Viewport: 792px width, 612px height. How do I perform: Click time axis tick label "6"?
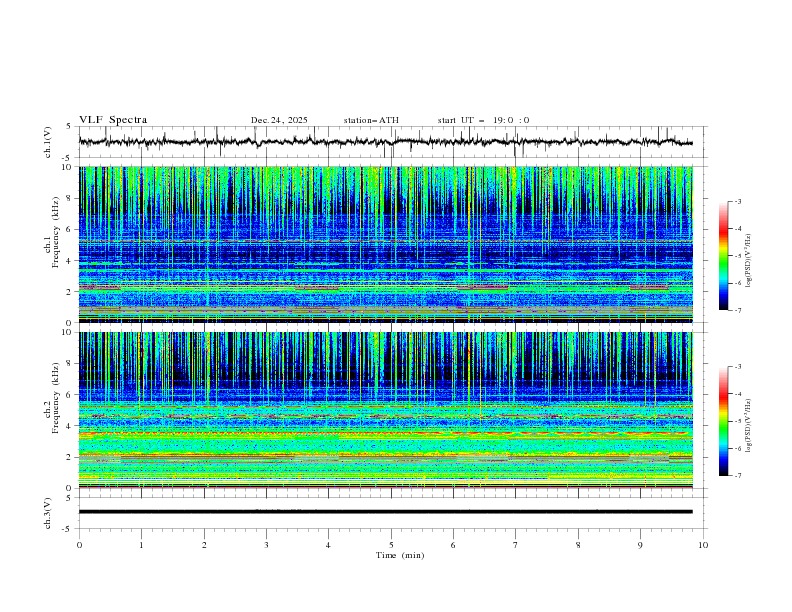point(453,545)
